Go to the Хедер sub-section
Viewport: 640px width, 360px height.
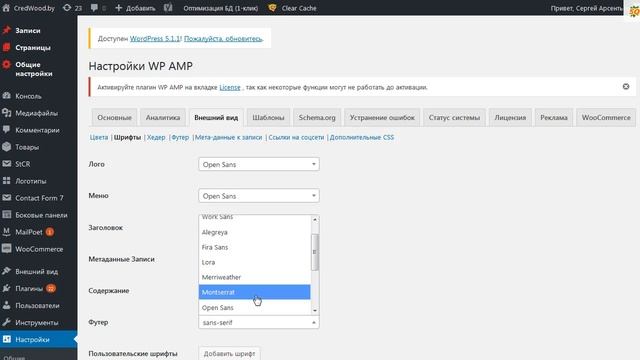click(x=156, y=137)
